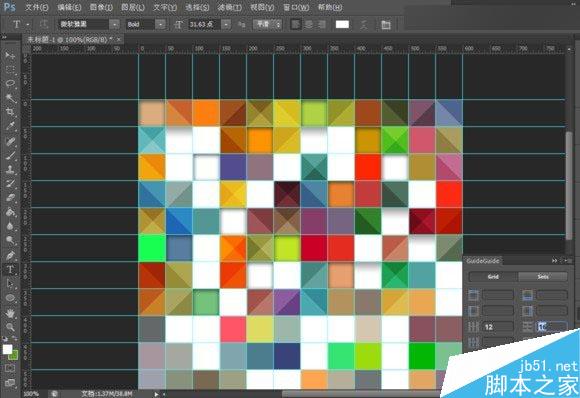Screen dimensions: 580x398
Task: Toggle center text alignment
Action: click(308, 24)
